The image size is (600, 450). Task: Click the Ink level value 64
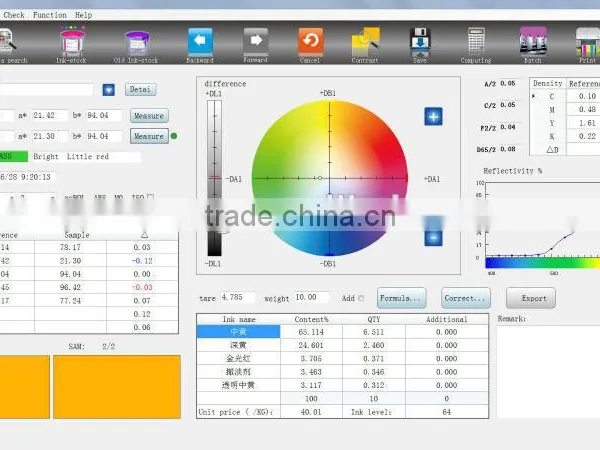(x=447, y=412)
